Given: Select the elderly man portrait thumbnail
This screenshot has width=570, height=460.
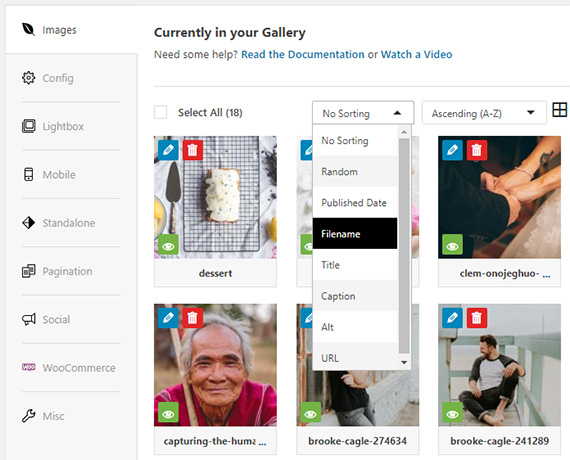Looking at the screenshot, I should click(x=215, y=365).
